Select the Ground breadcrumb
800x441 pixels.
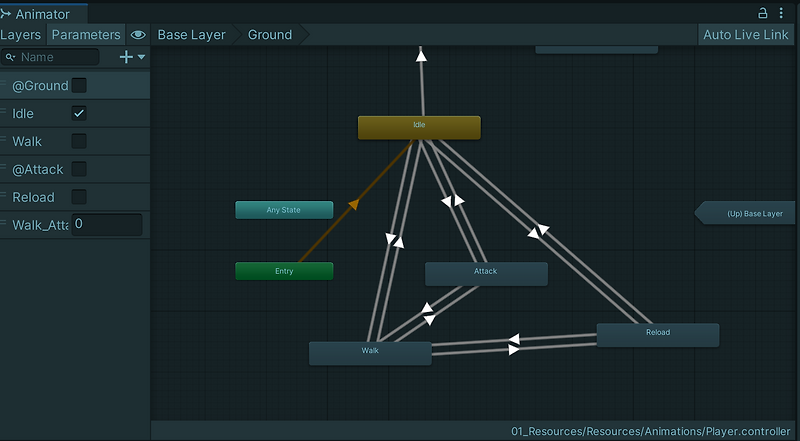[270, 35]
